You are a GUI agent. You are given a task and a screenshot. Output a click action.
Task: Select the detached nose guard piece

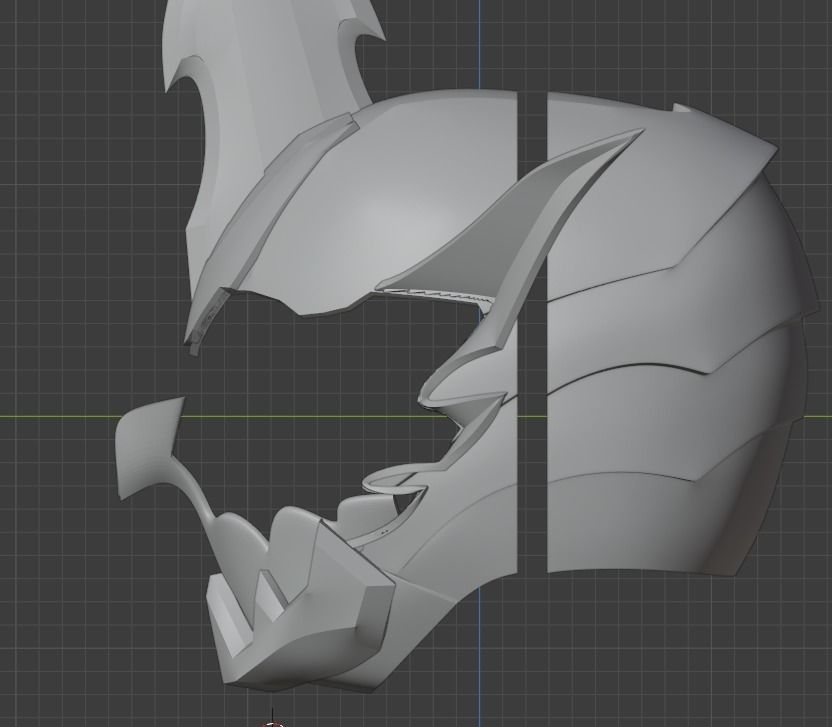149,446
